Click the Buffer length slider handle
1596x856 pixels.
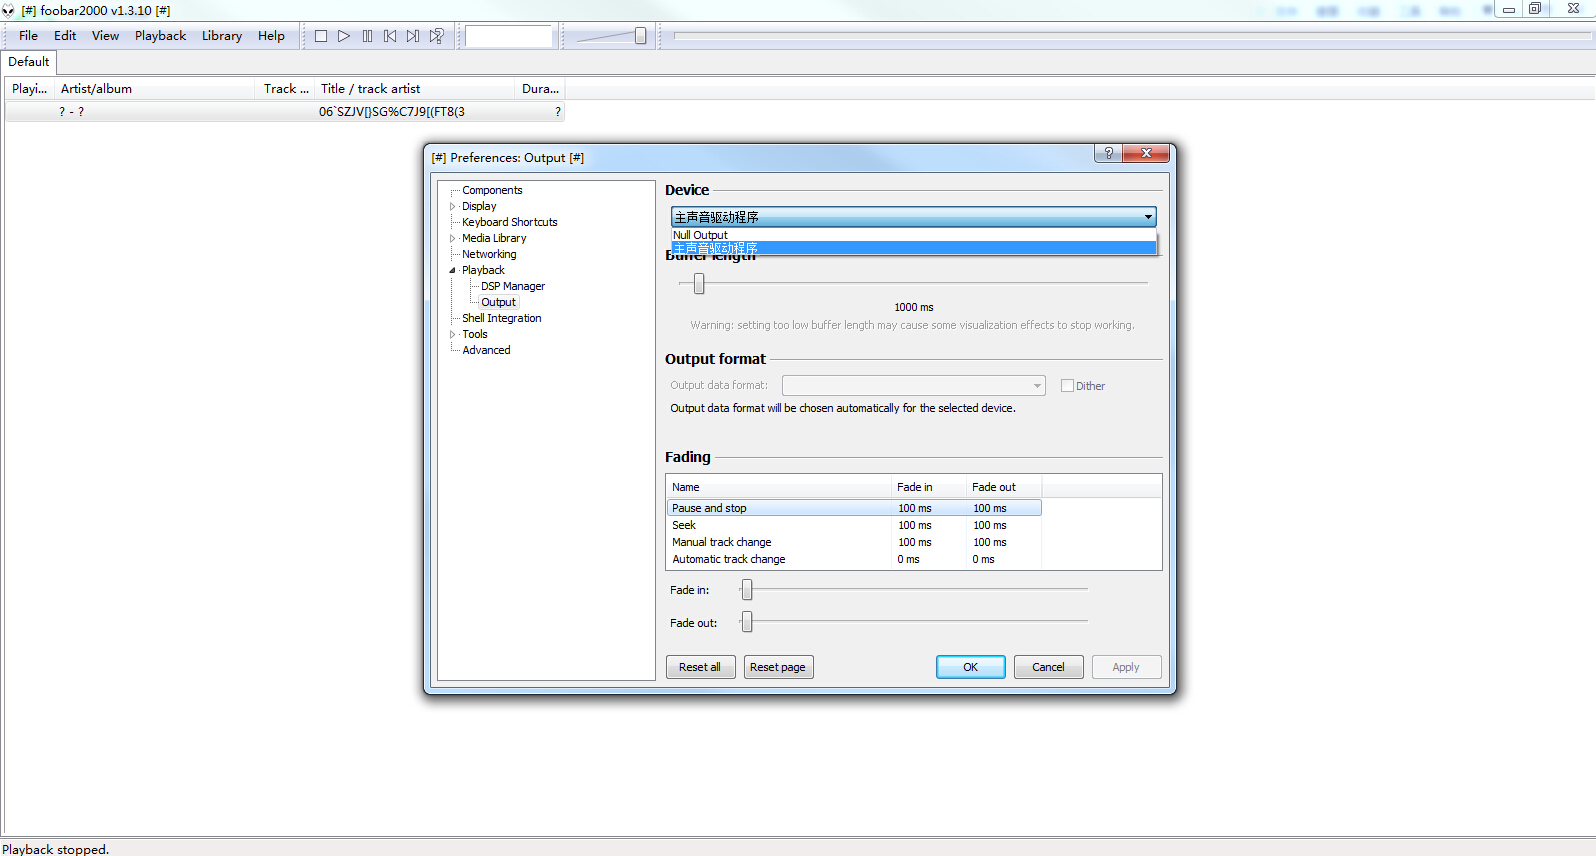pos(699,284)
